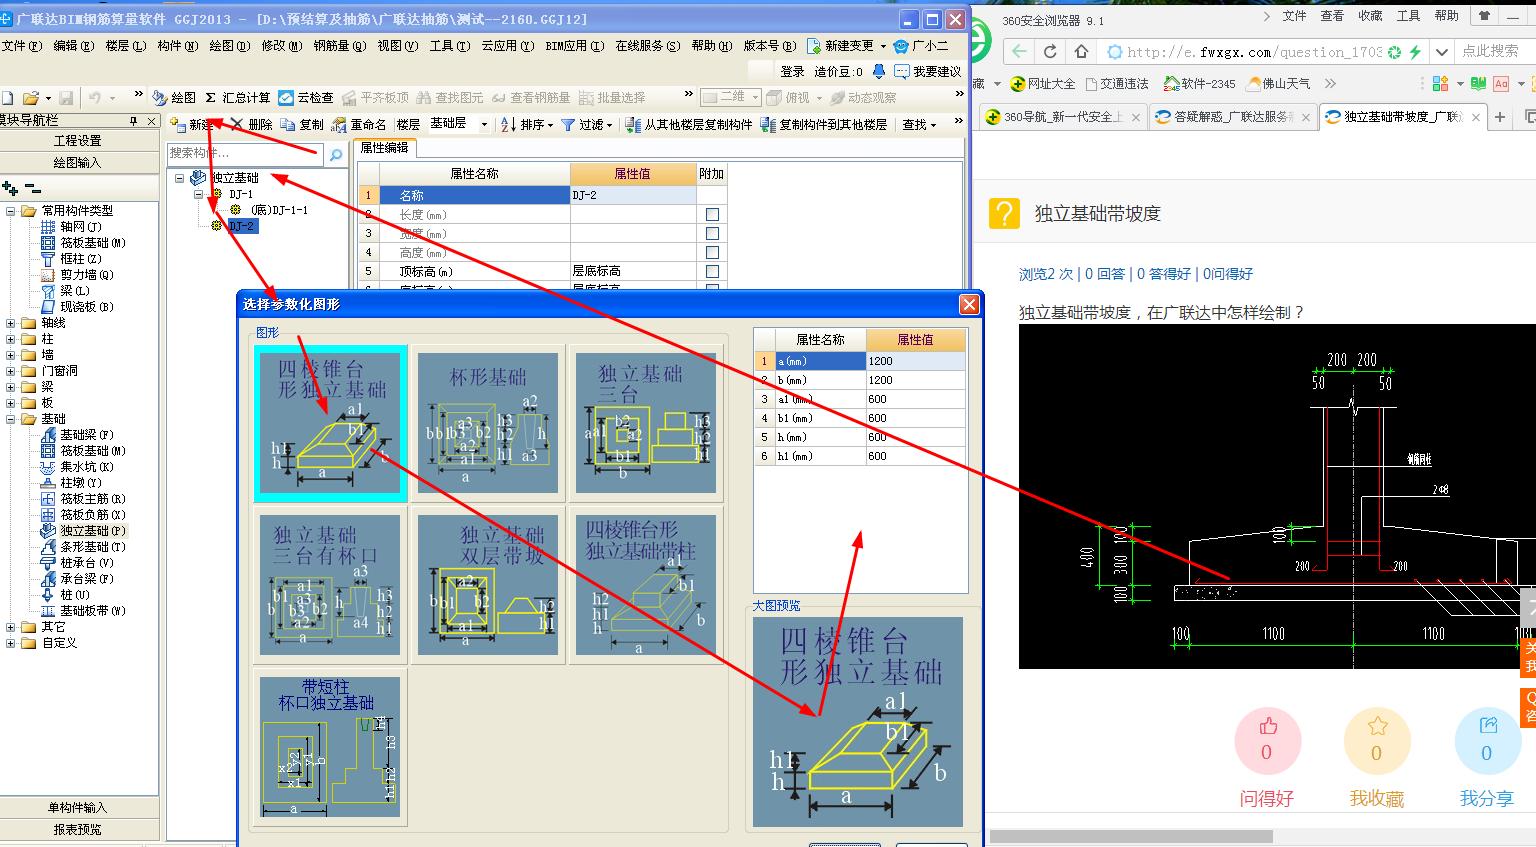The width and height of the screenshot is (1536, 847).
Task: Open the 文件 menu in GGJ2013
Action: click(21, 46)
